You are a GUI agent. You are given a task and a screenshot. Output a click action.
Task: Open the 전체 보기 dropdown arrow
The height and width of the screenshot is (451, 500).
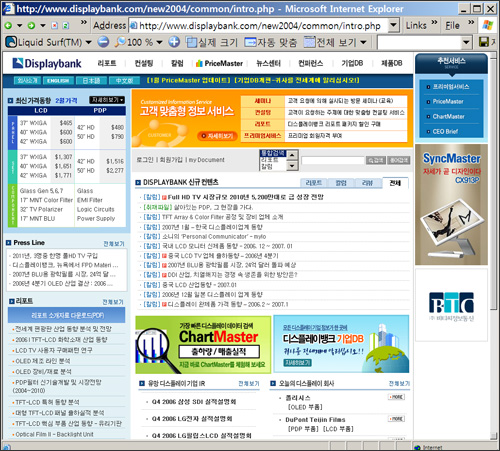pyautogui.click(x=363, y=42)
